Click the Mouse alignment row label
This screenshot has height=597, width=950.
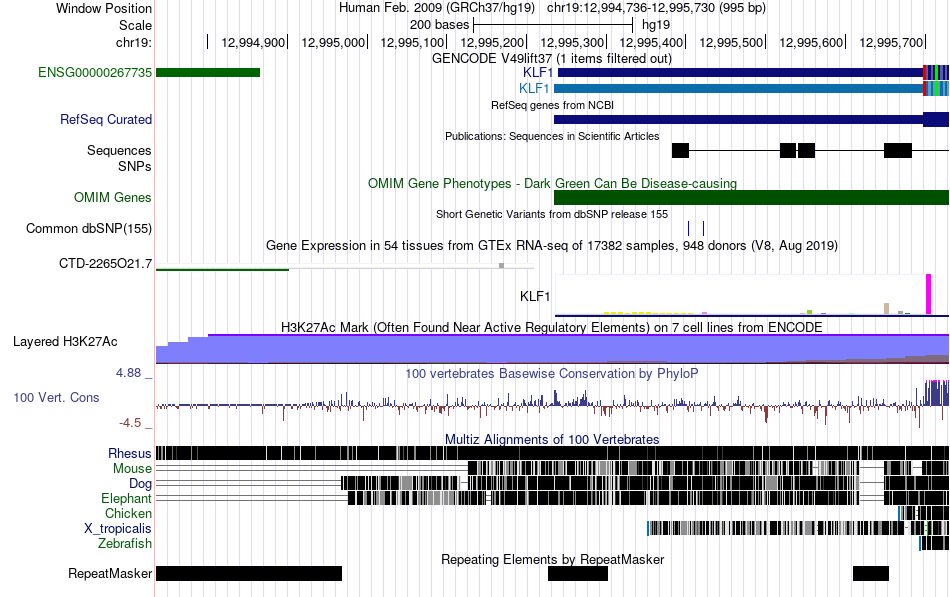click(x=132, y=469)
